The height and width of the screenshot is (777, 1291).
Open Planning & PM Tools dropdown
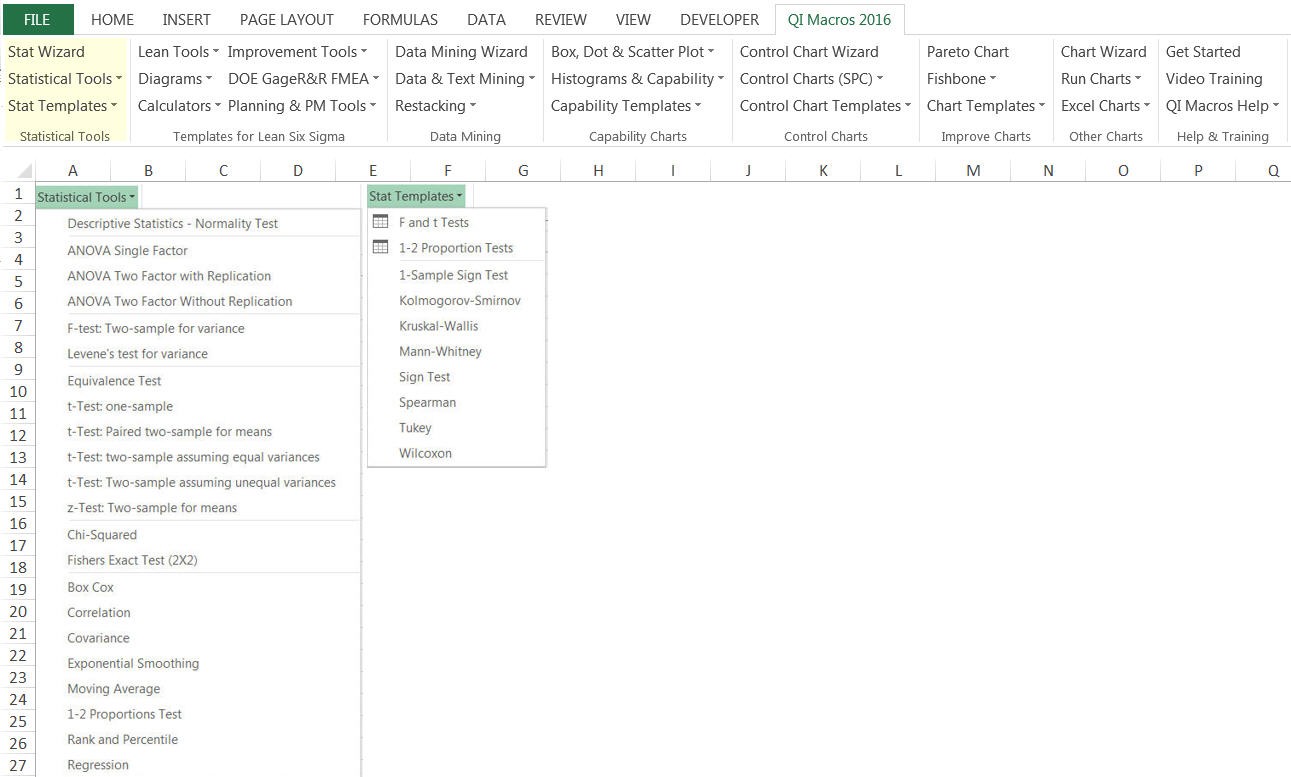pyautogui.click(x=302, y=105)
